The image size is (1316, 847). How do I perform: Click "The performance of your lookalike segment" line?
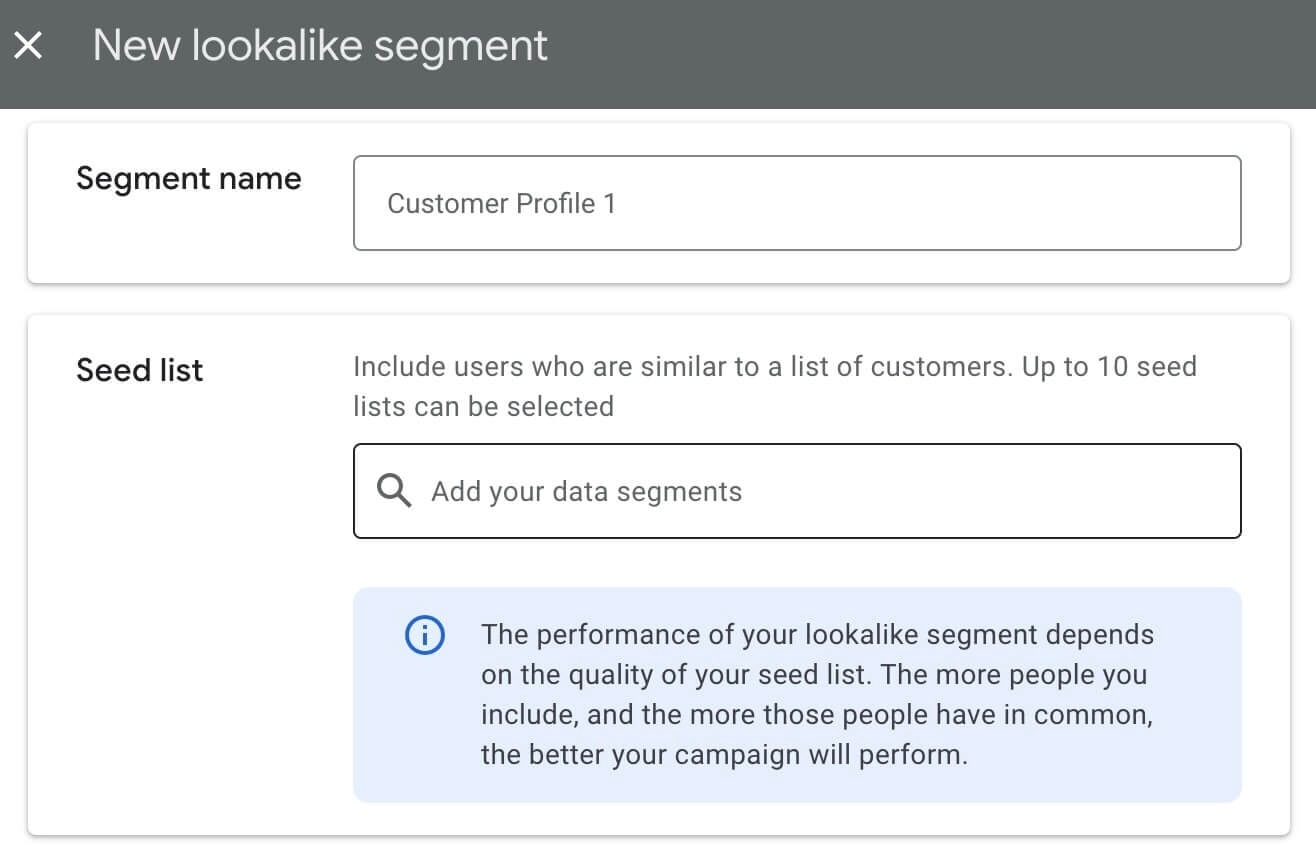click(817, 635)
